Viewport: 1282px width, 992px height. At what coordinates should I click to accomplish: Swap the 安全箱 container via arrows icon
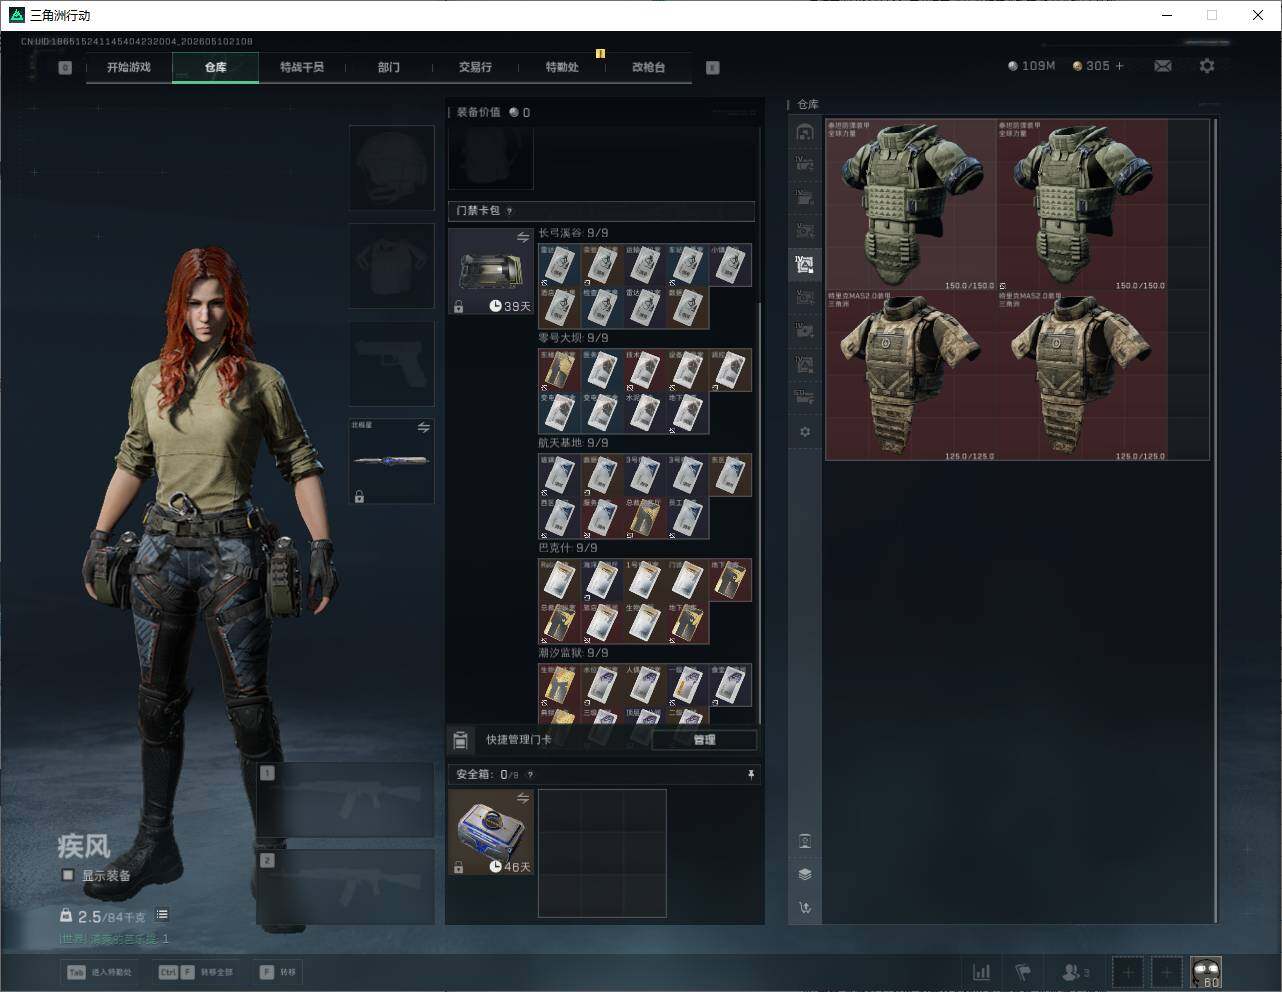point(522,798)
